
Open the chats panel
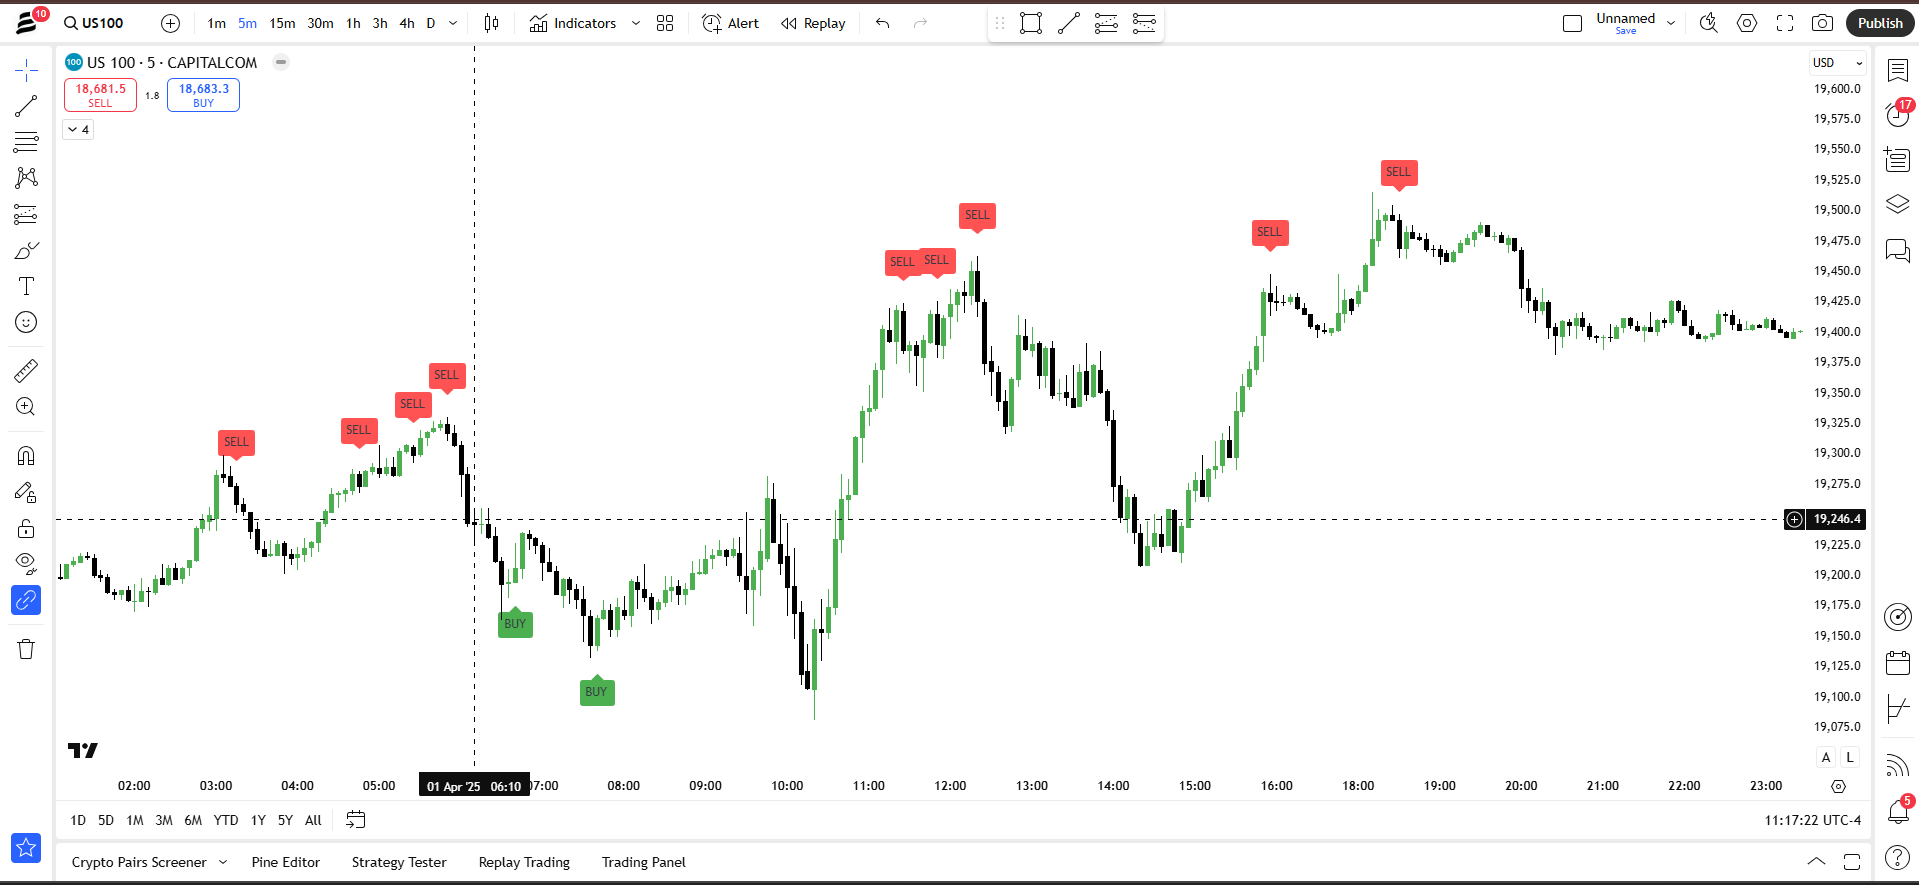pos(1898,250)
